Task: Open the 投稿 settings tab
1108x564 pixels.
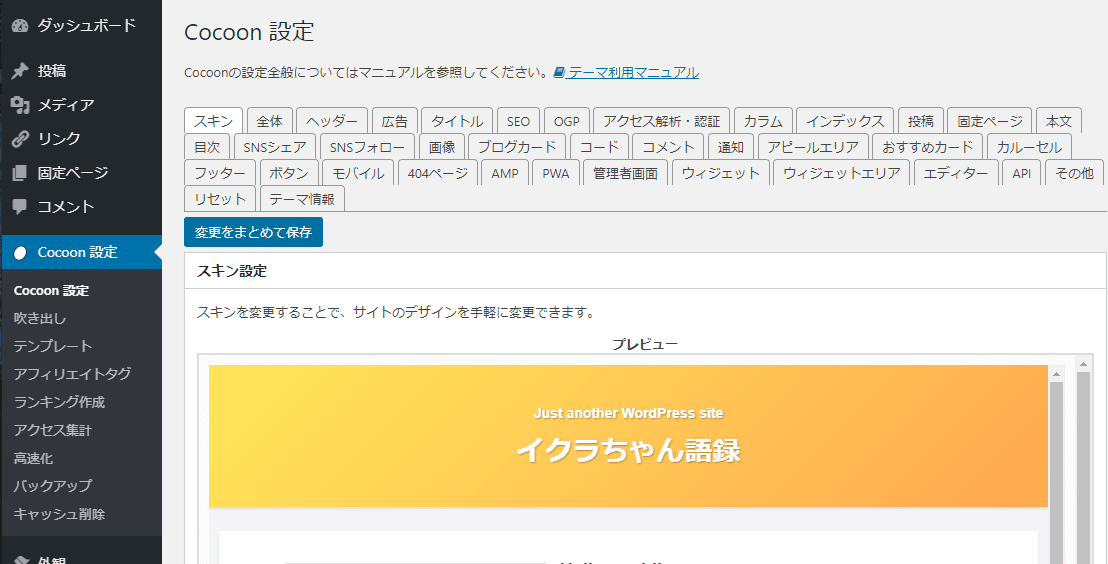Action: (921, 121)
